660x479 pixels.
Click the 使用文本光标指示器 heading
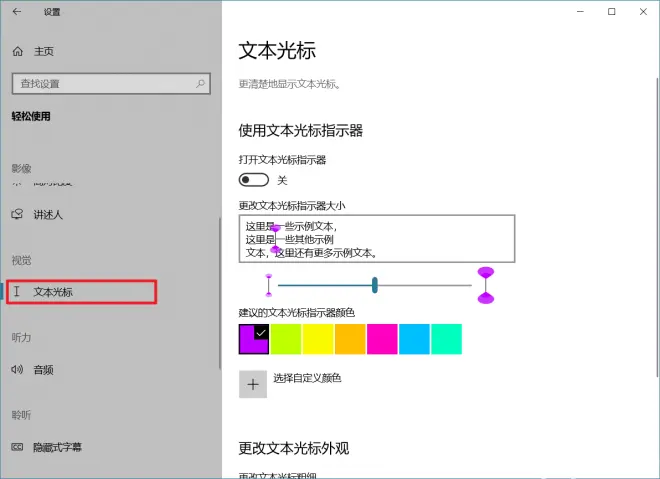(x=301, y=130)
